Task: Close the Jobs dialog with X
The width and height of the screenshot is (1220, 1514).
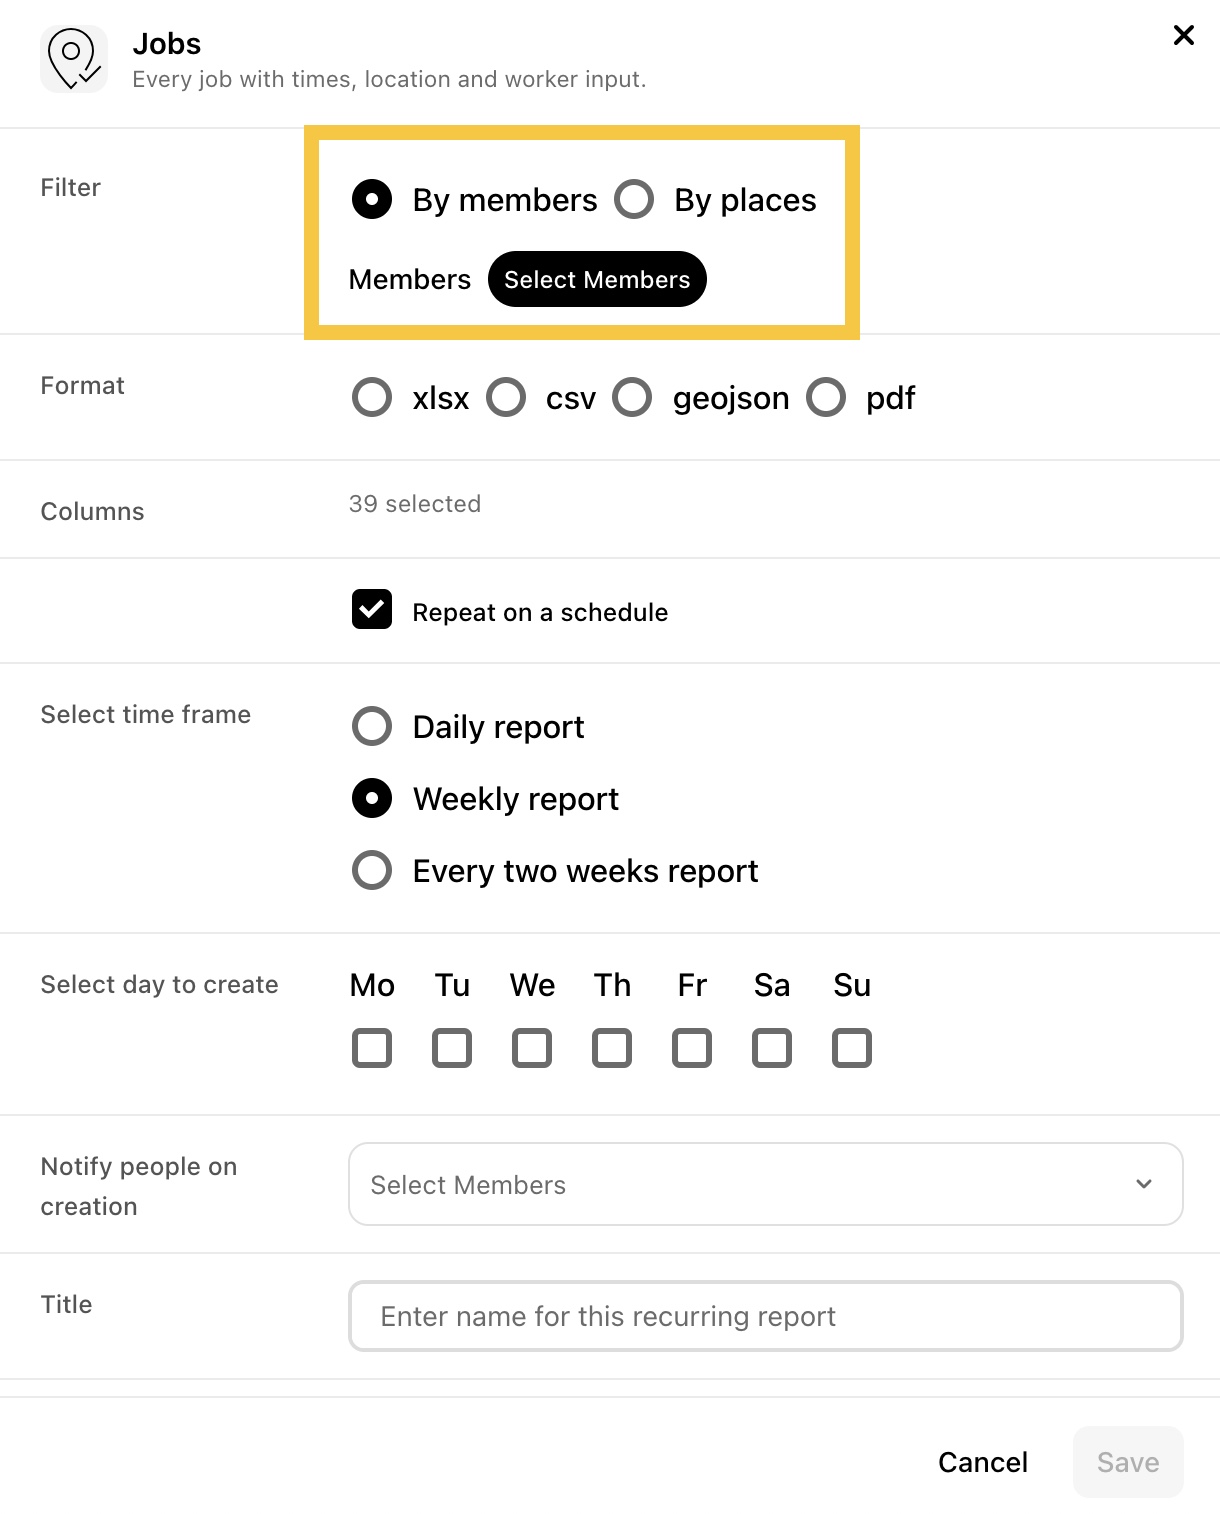Action: click(1184, 35)
